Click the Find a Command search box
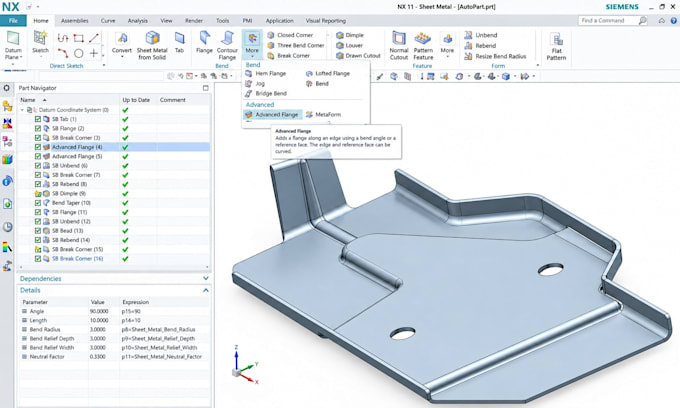Screen dimensions: 680x408 click(608, 20)
